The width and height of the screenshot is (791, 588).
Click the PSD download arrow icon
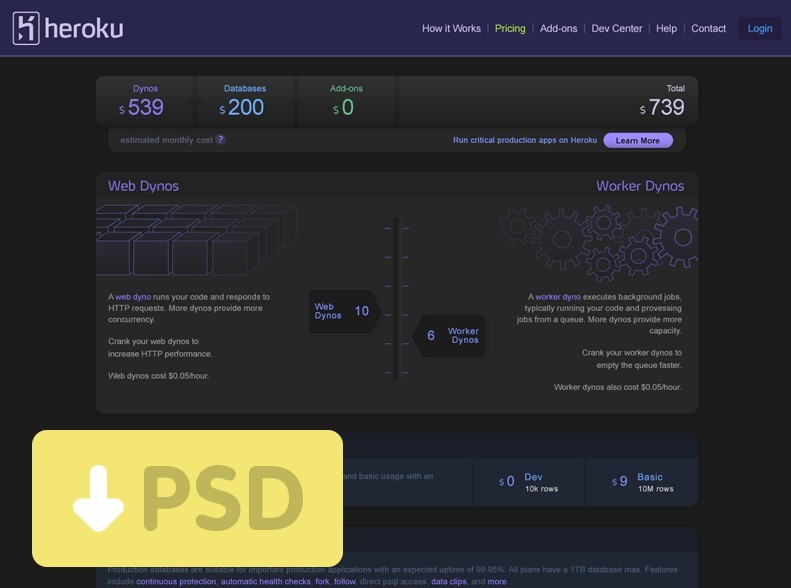click(x=98, y=498)
